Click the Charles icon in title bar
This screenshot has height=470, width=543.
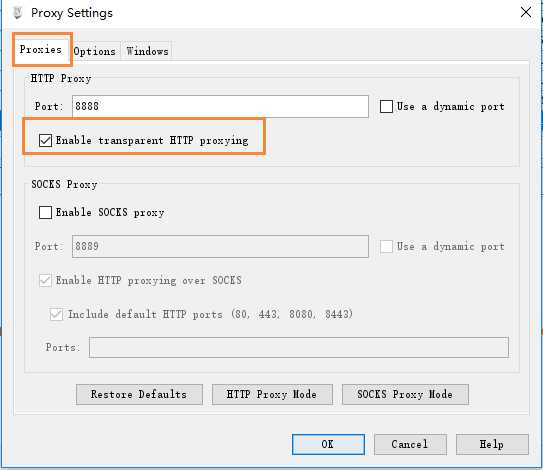[x=18, y=13]
